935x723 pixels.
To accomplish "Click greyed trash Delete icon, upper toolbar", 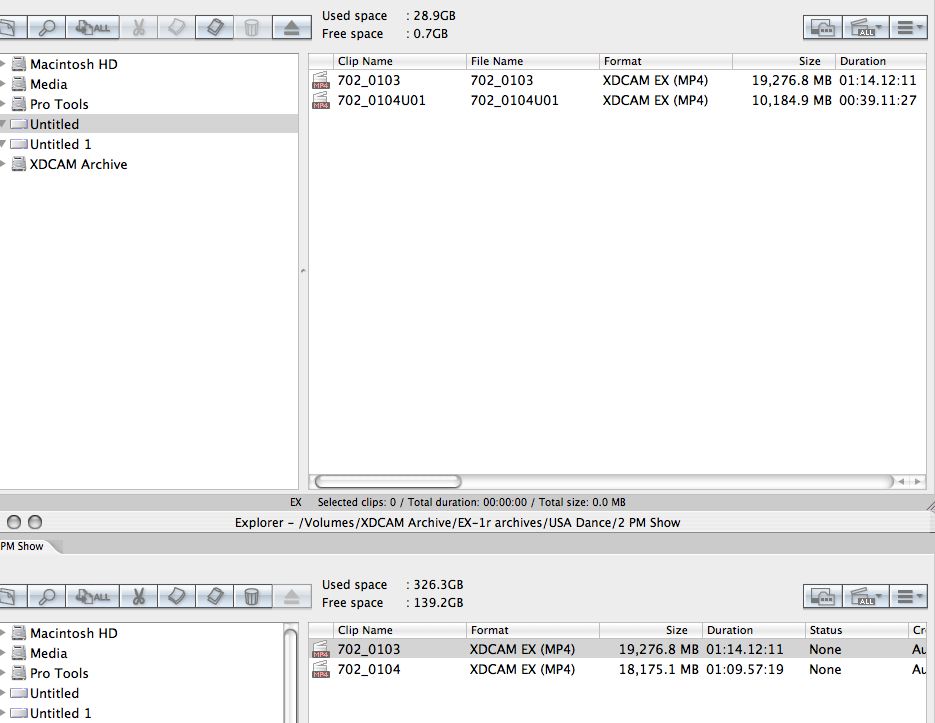I will [x=252, y=27].
